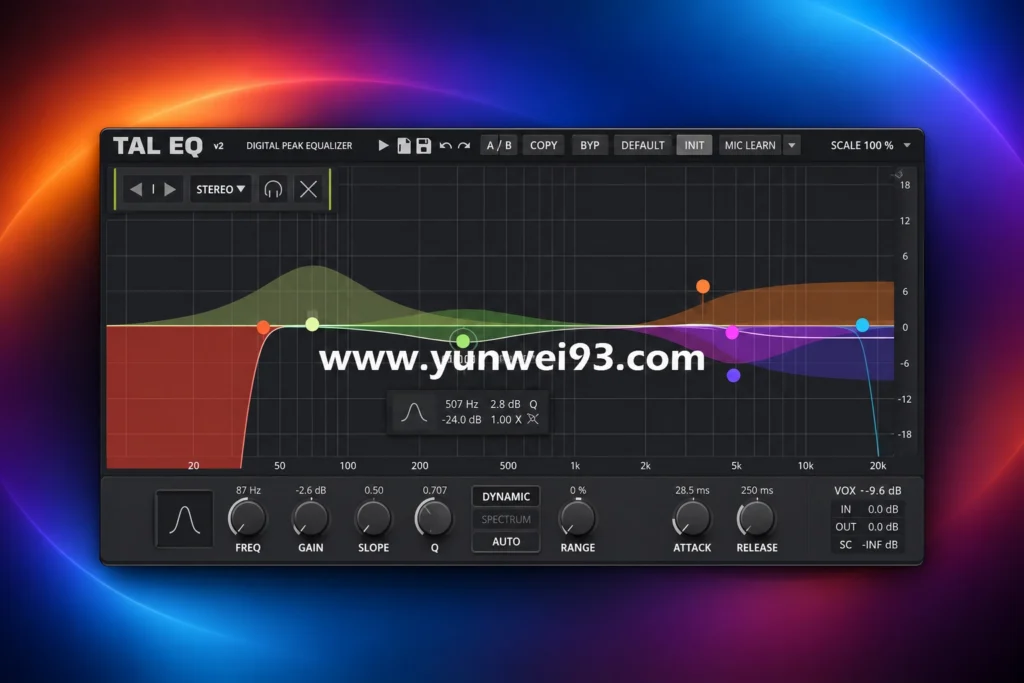Click the crossed-out icon in the band popup
The image size is (1024, 683).
(533, 419)
